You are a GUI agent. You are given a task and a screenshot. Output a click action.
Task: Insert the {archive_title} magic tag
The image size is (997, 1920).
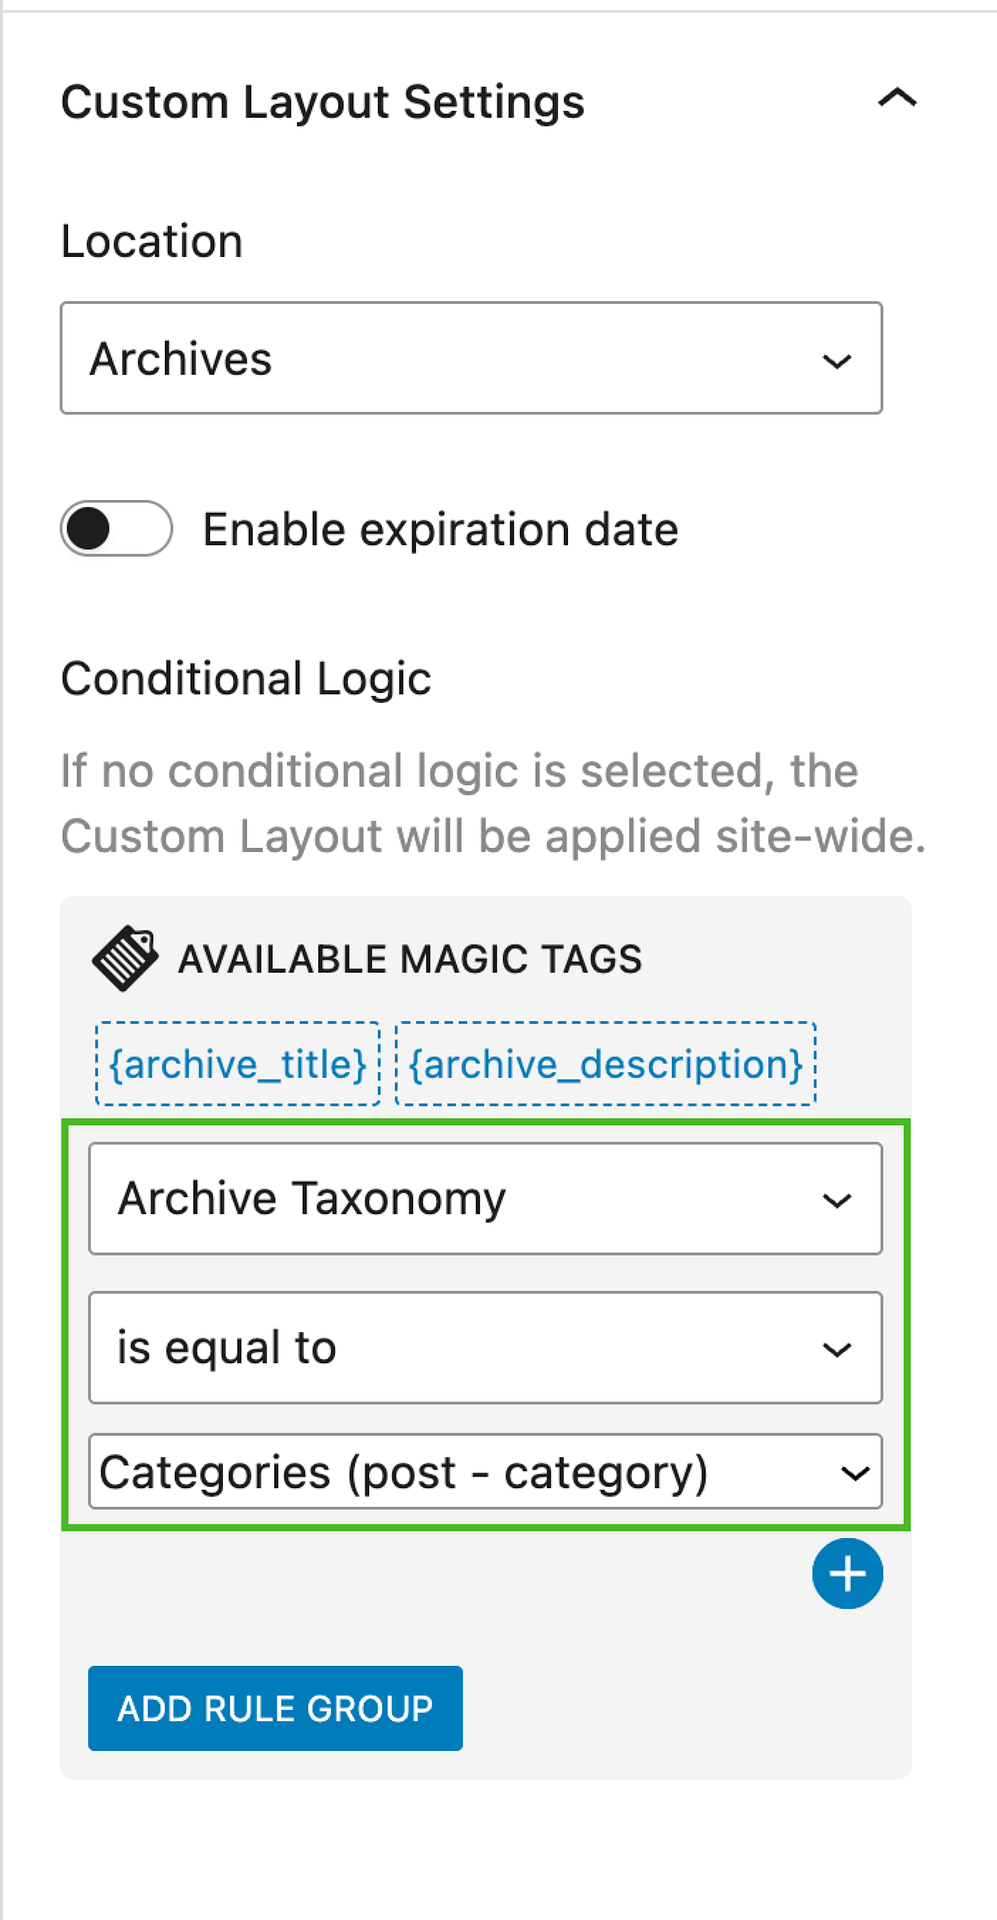click(238, 1064)
